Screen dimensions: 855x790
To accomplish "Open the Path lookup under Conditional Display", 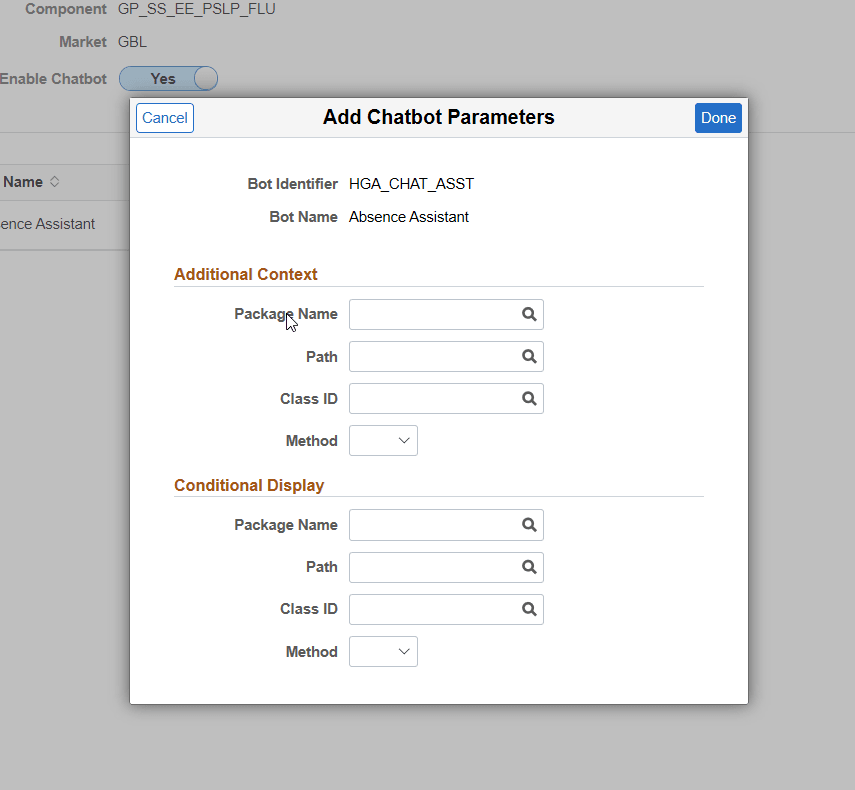I will [529, 567].
